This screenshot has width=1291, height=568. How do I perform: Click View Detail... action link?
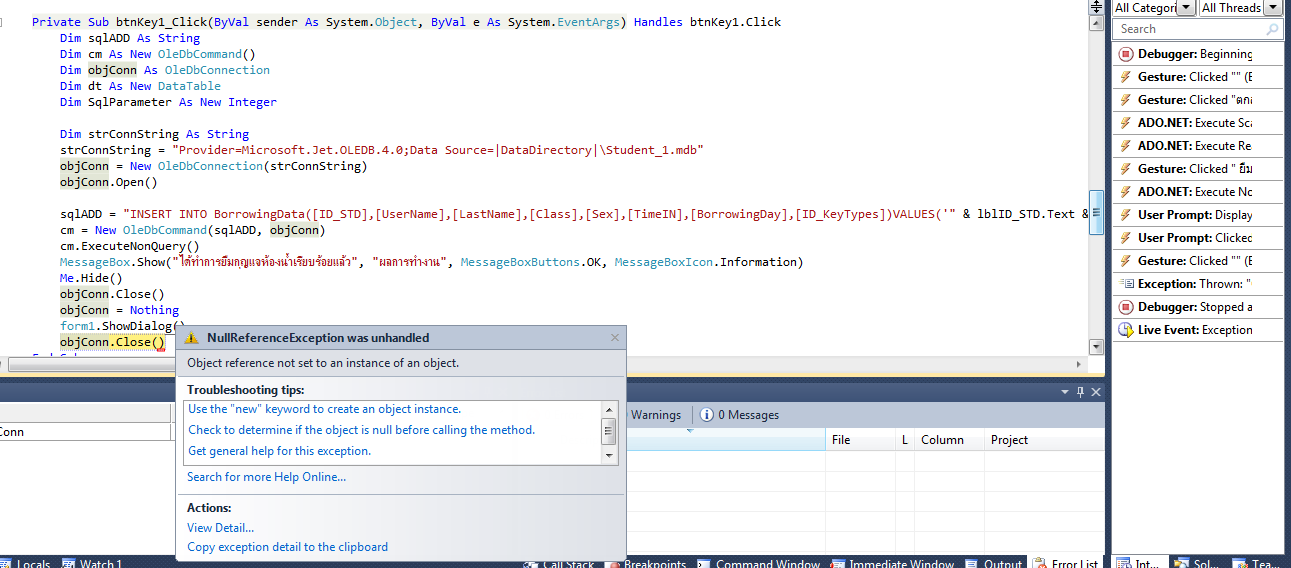tap(220, 527)
